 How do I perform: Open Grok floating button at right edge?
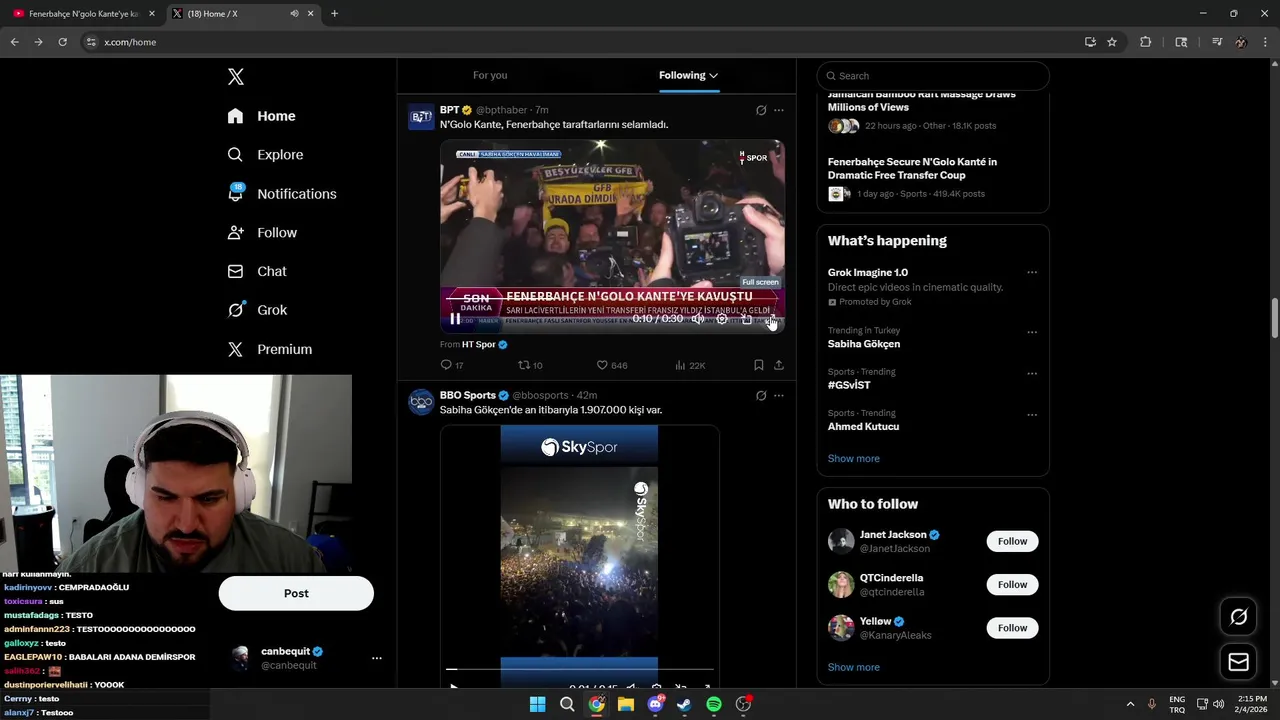click(1238, 617)
